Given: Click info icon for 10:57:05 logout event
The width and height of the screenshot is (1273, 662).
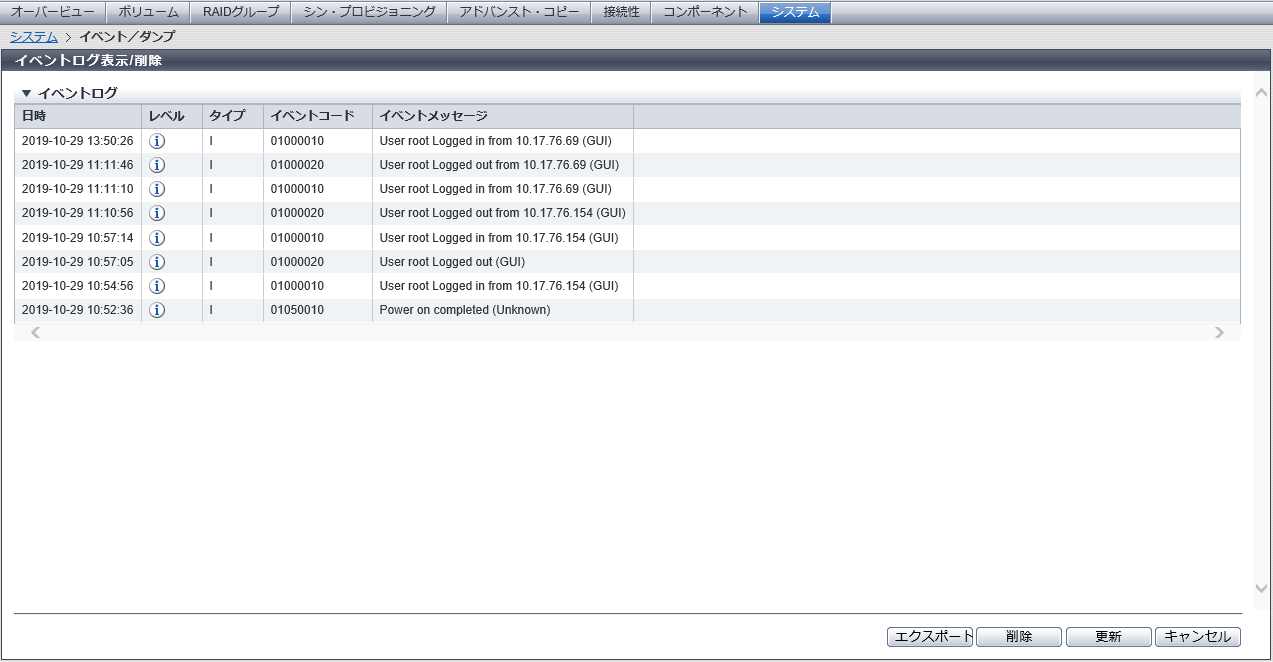Looking at the screenshot, I should point(157,262).
